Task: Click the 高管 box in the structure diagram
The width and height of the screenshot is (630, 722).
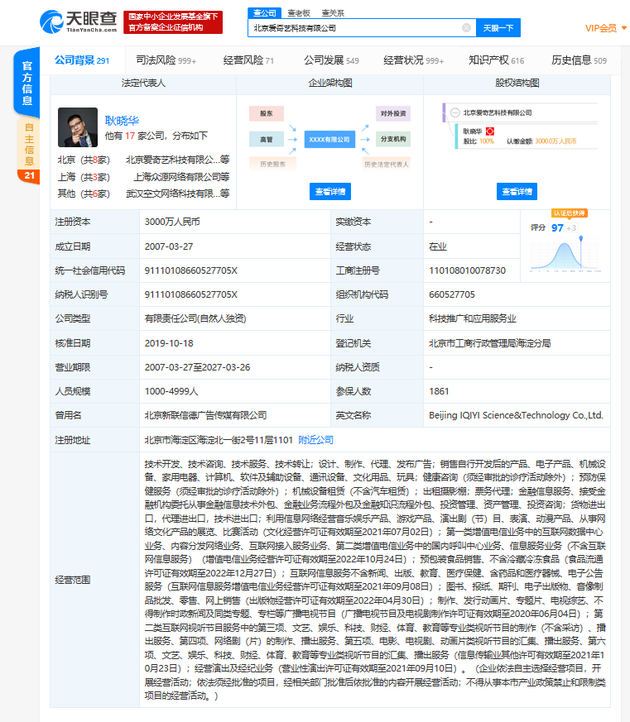Action: 266,139
